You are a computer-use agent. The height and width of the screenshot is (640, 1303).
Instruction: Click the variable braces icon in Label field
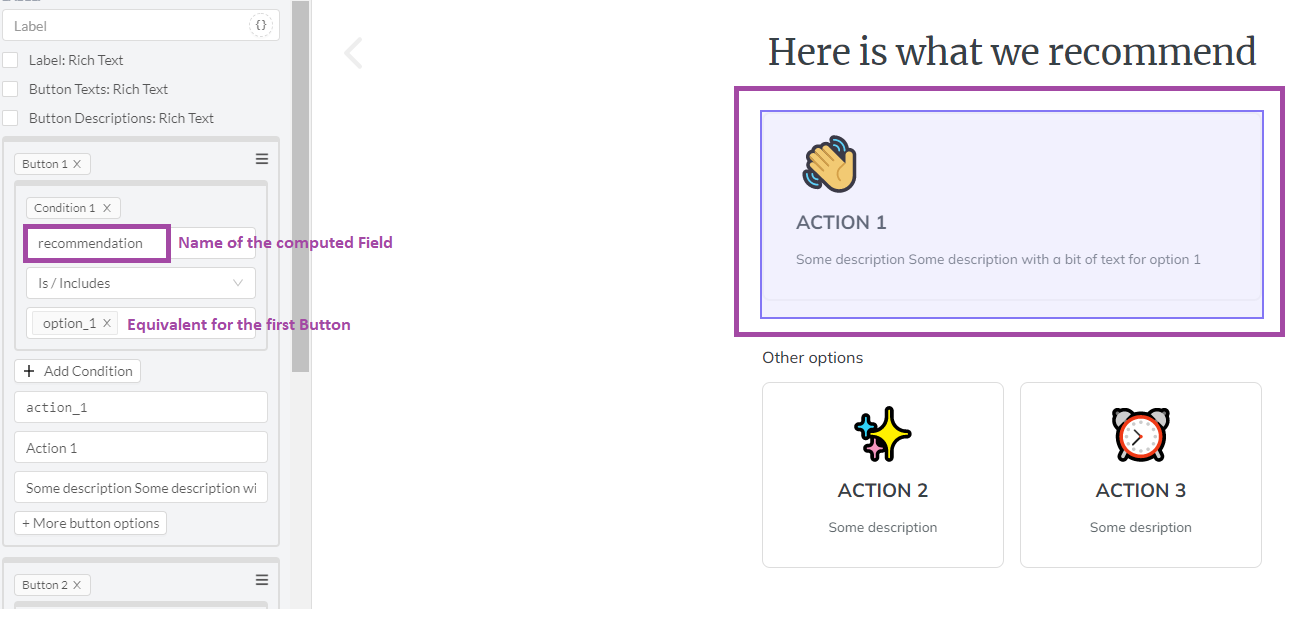pos(260,26)
